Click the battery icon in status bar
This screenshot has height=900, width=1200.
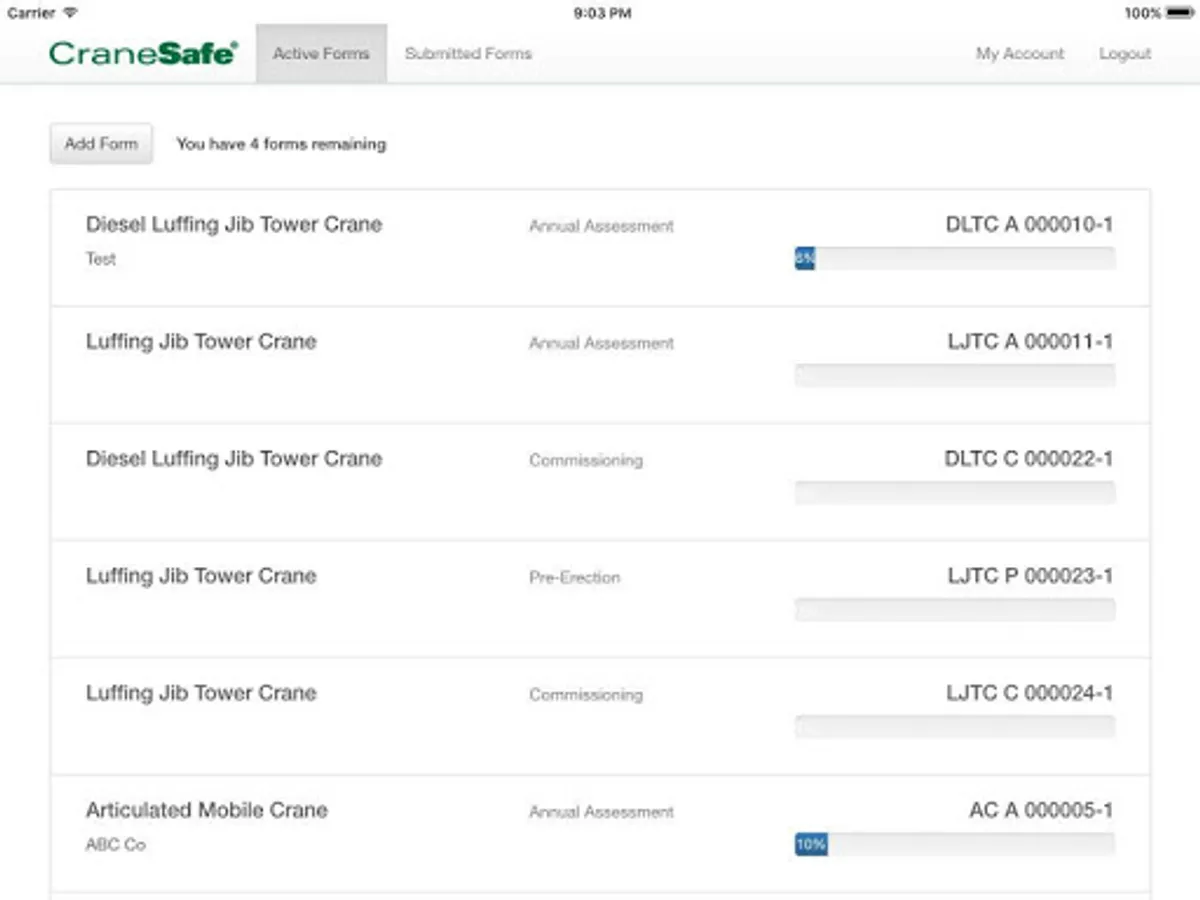1181,13
